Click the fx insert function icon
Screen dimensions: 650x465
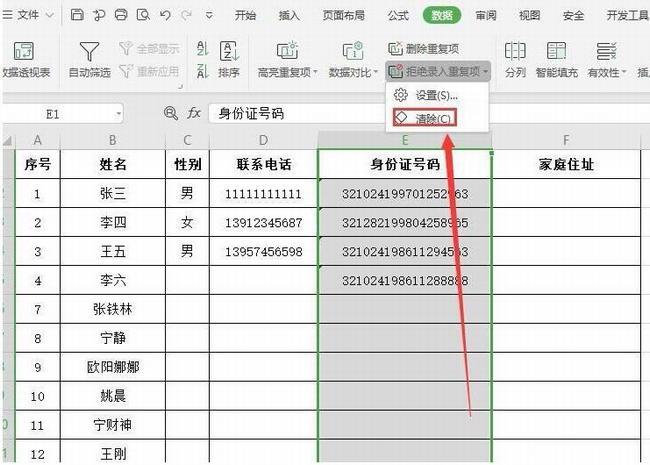point(194,113)
